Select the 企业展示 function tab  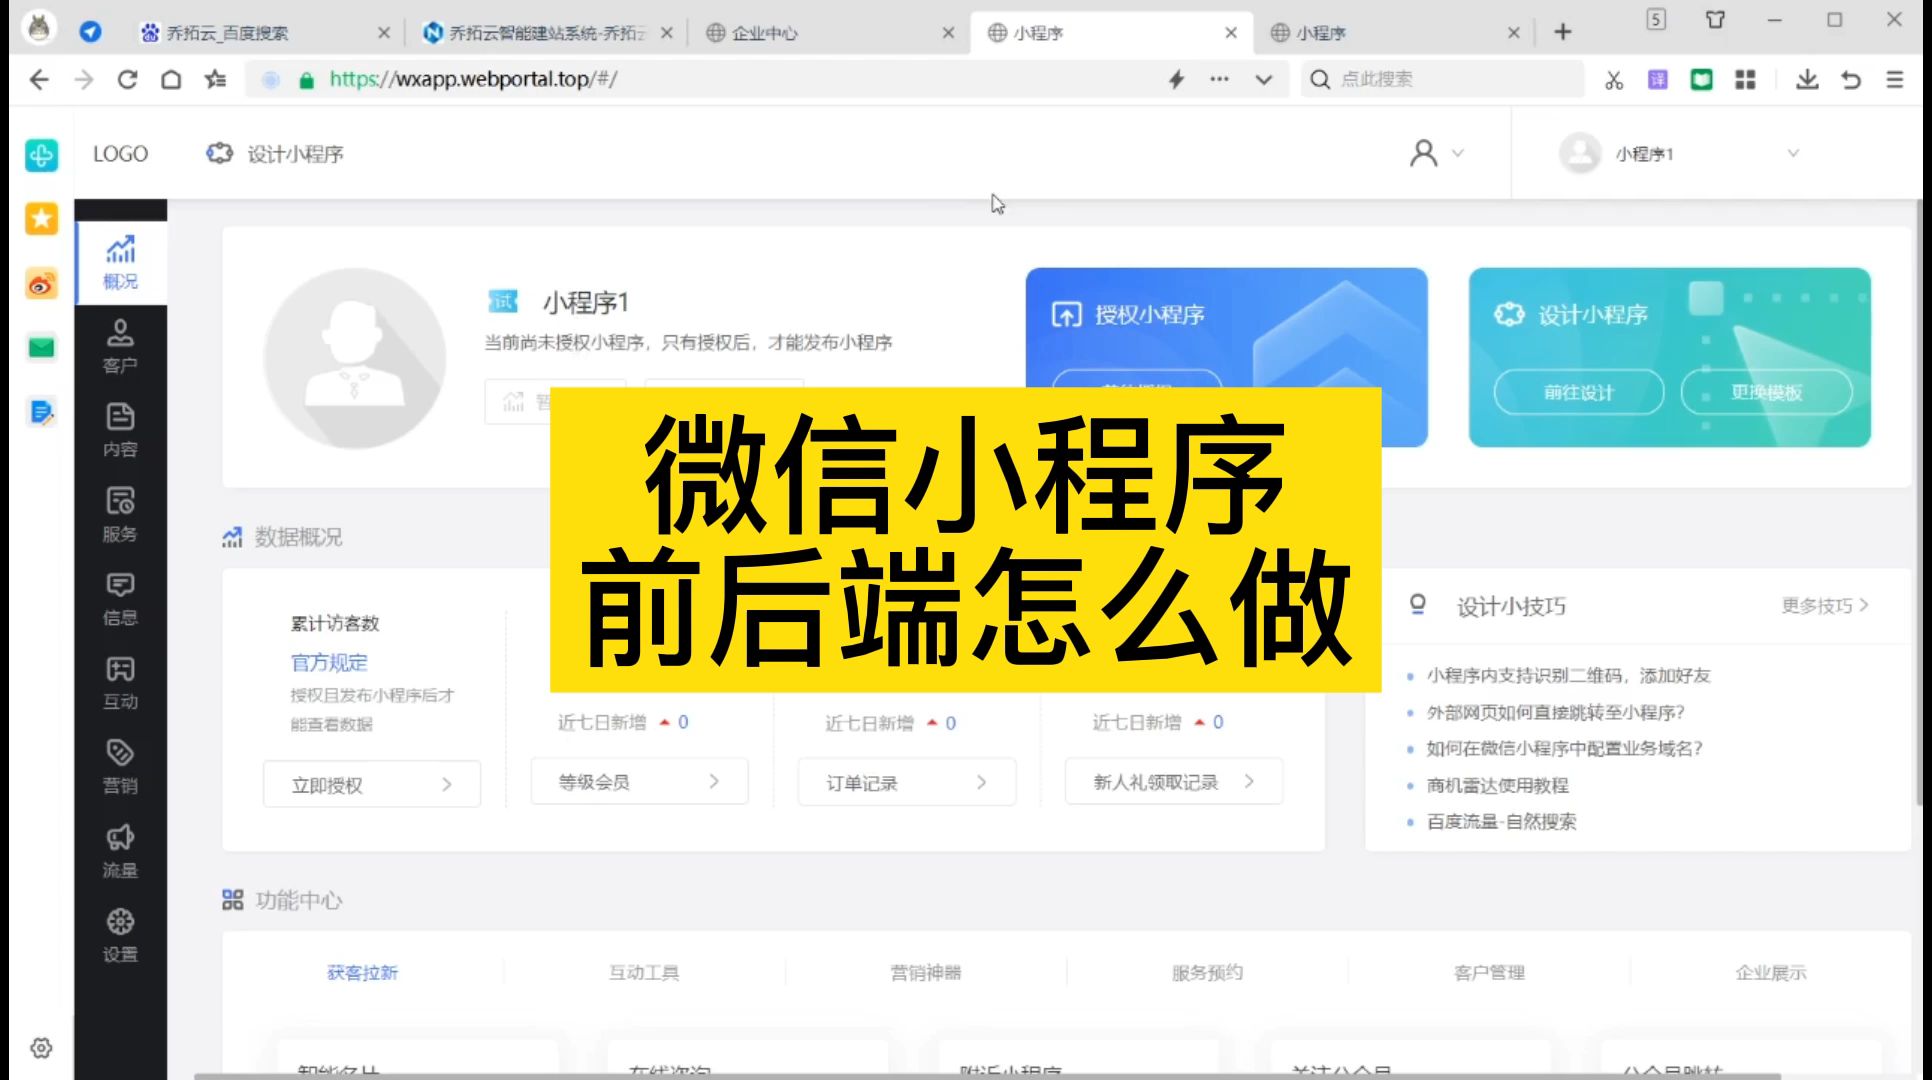(x=1771, y=972)
